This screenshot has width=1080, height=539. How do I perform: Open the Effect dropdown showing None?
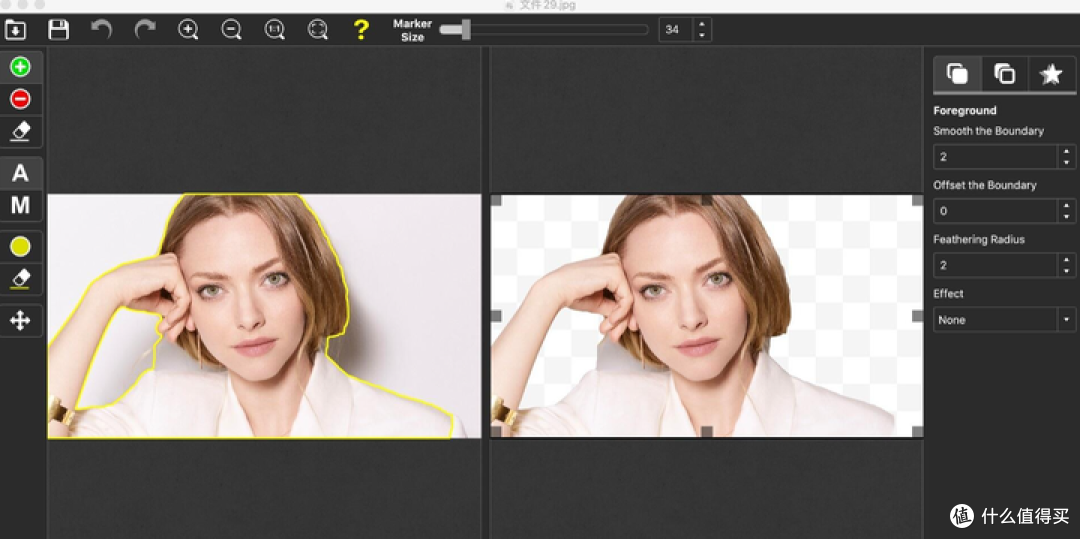[1004, 319]
